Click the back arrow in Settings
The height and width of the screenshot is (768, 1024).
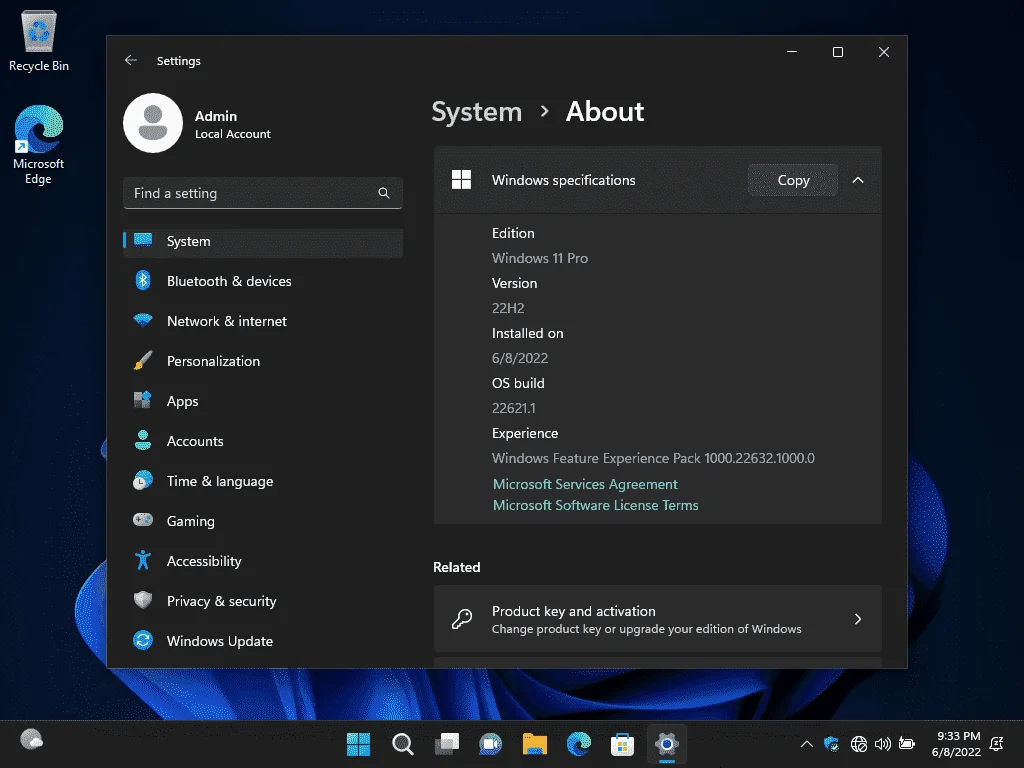(131, 60)
